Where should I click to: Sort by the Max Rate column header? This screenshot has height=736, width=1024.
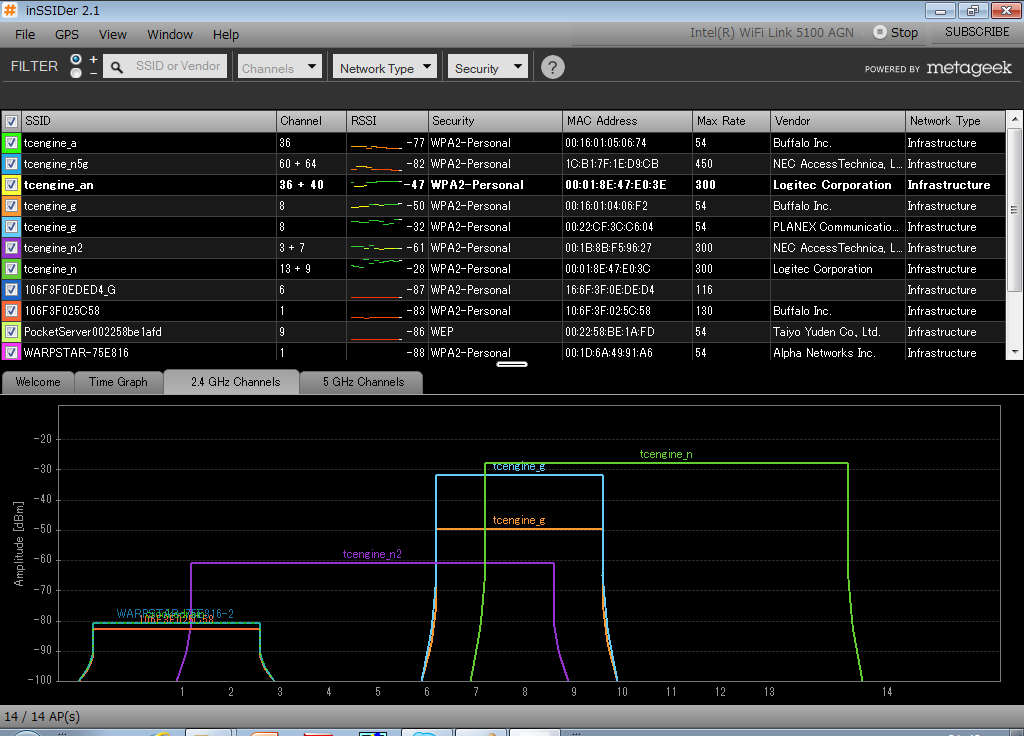731,121
